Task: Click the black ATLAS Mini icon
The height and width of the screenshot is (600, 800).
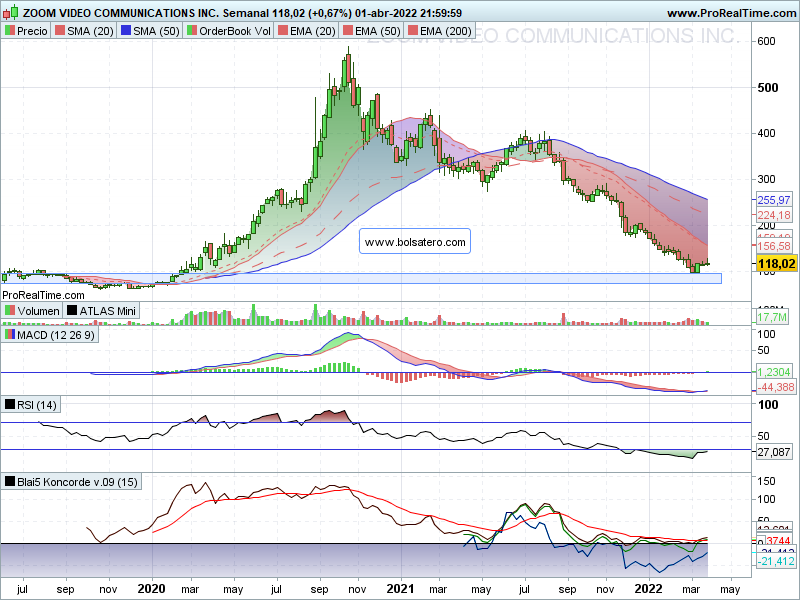Action: coord(72,310)
